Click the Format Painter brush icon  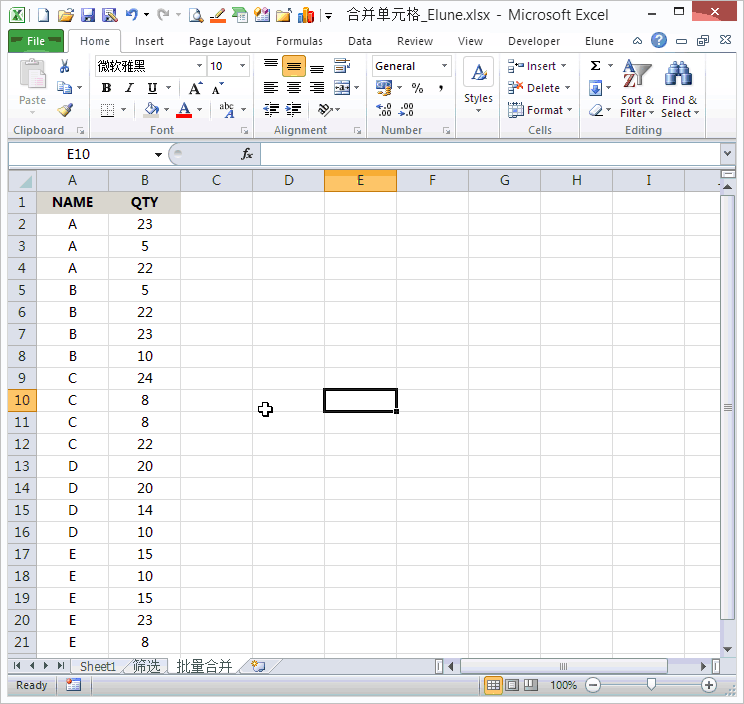pyautogui.click(x=65, y=110)
